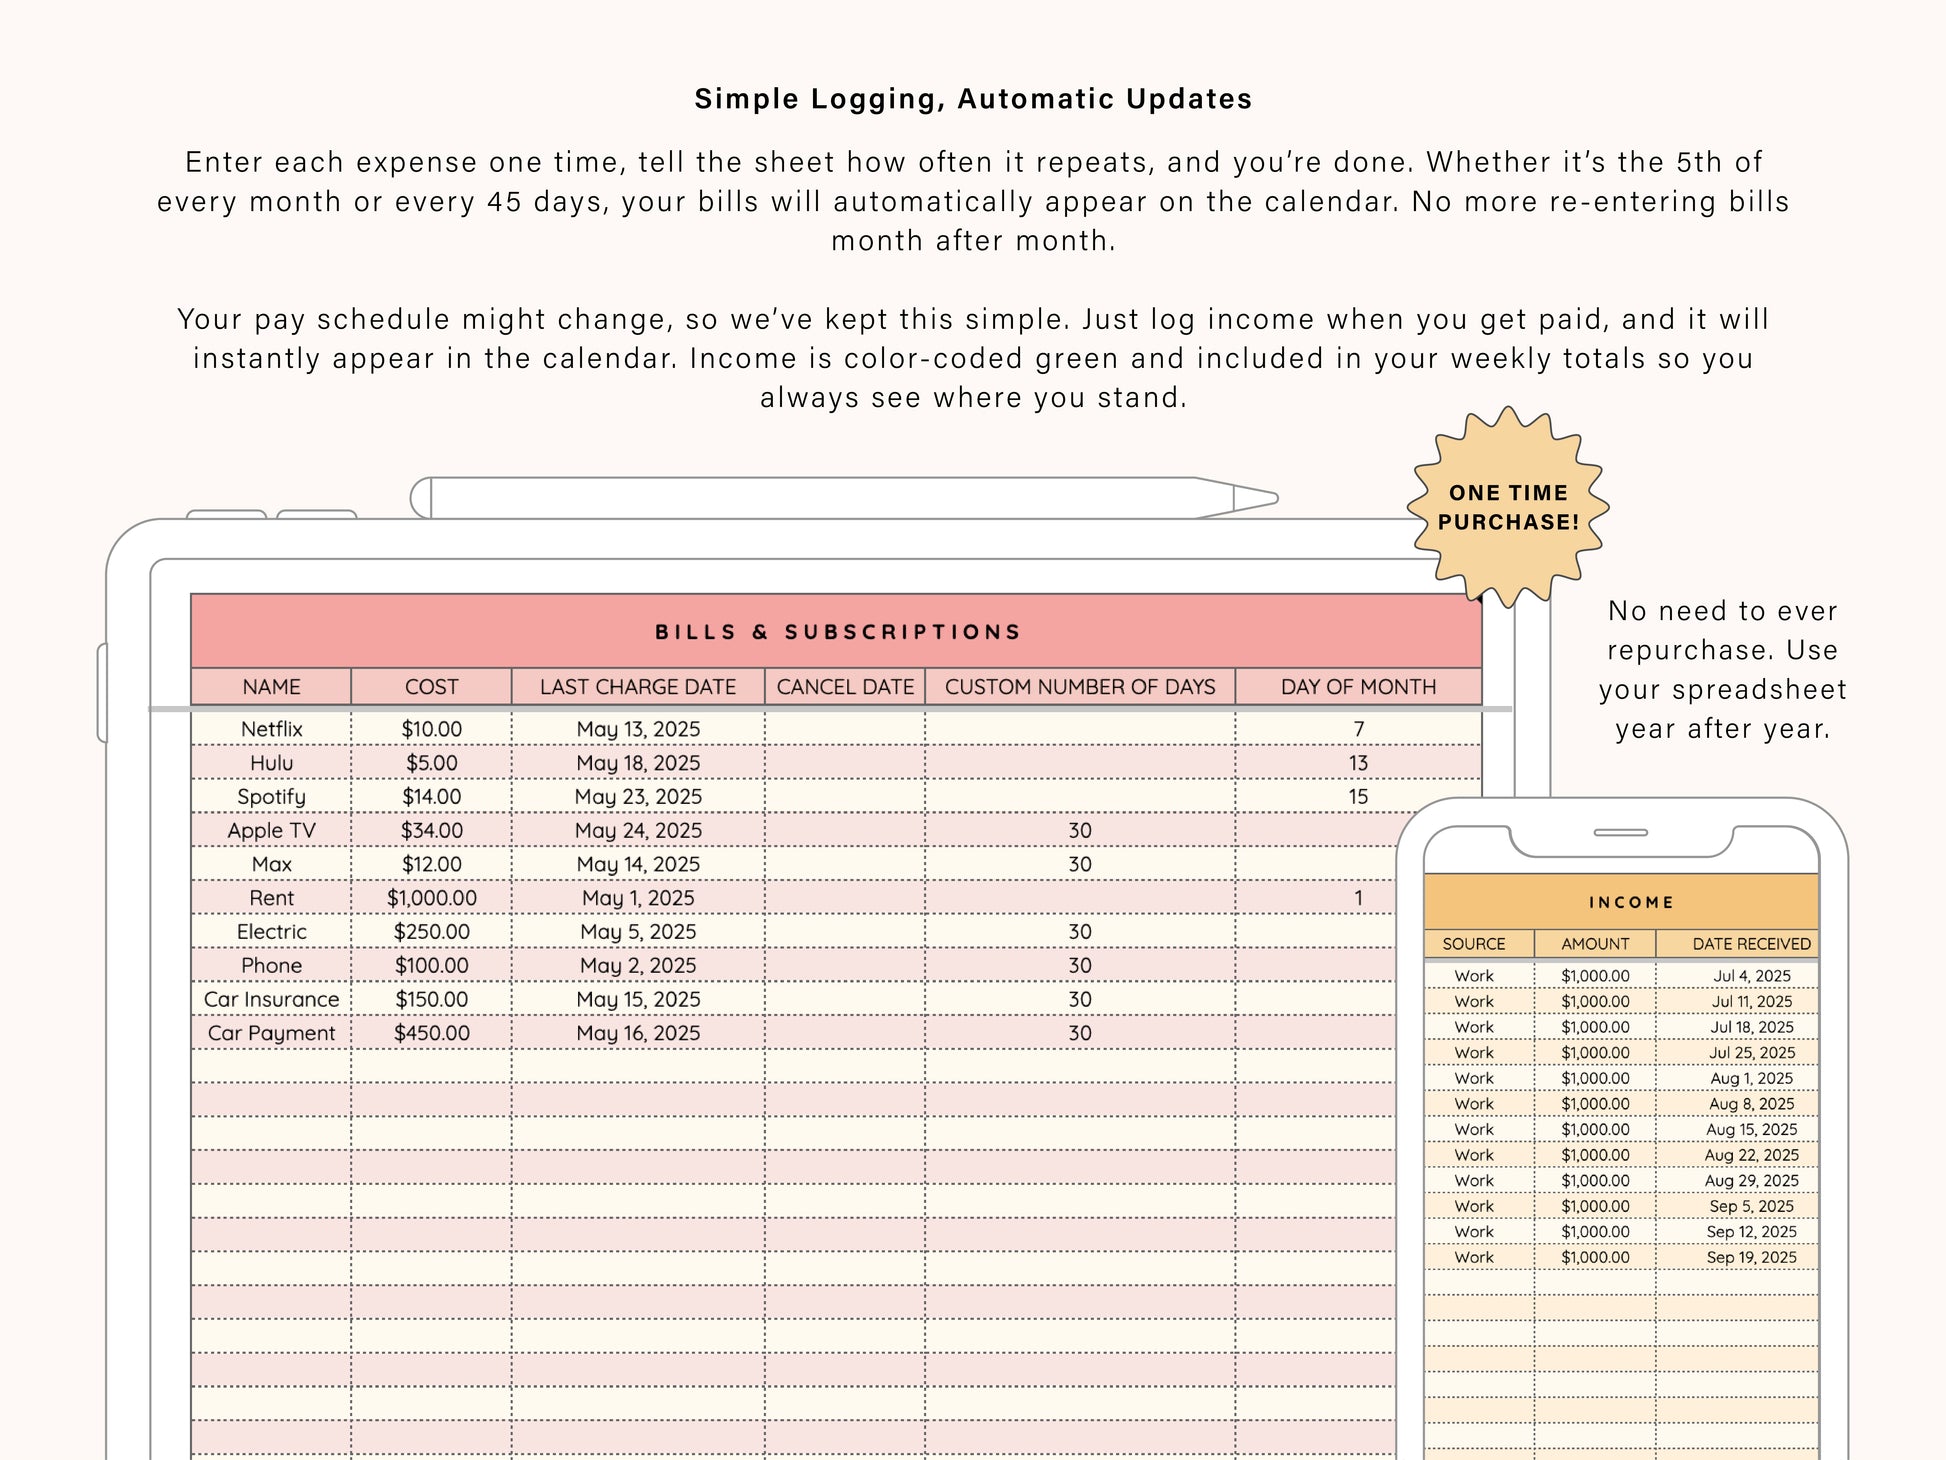
Task: Select the May 18, 2025 charge date
Action: pos(638,763)
